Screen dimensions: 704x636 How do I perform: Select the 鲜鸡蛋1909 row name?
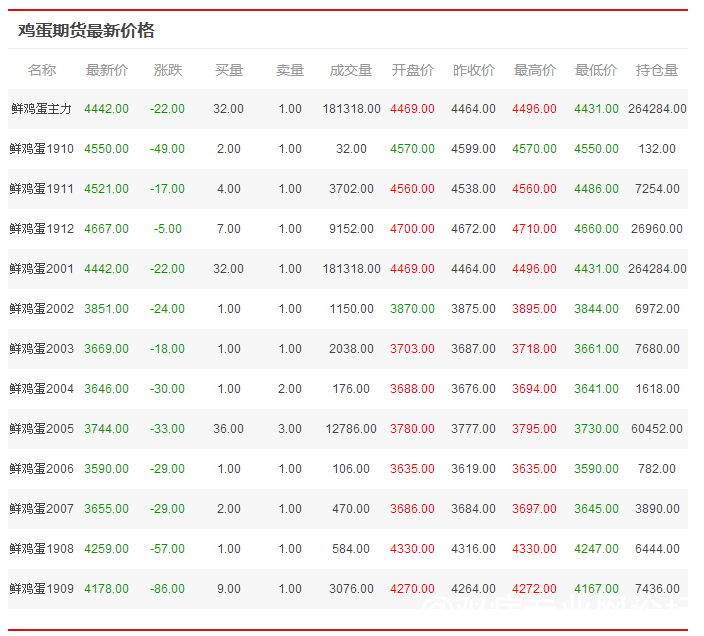(41, 588)
